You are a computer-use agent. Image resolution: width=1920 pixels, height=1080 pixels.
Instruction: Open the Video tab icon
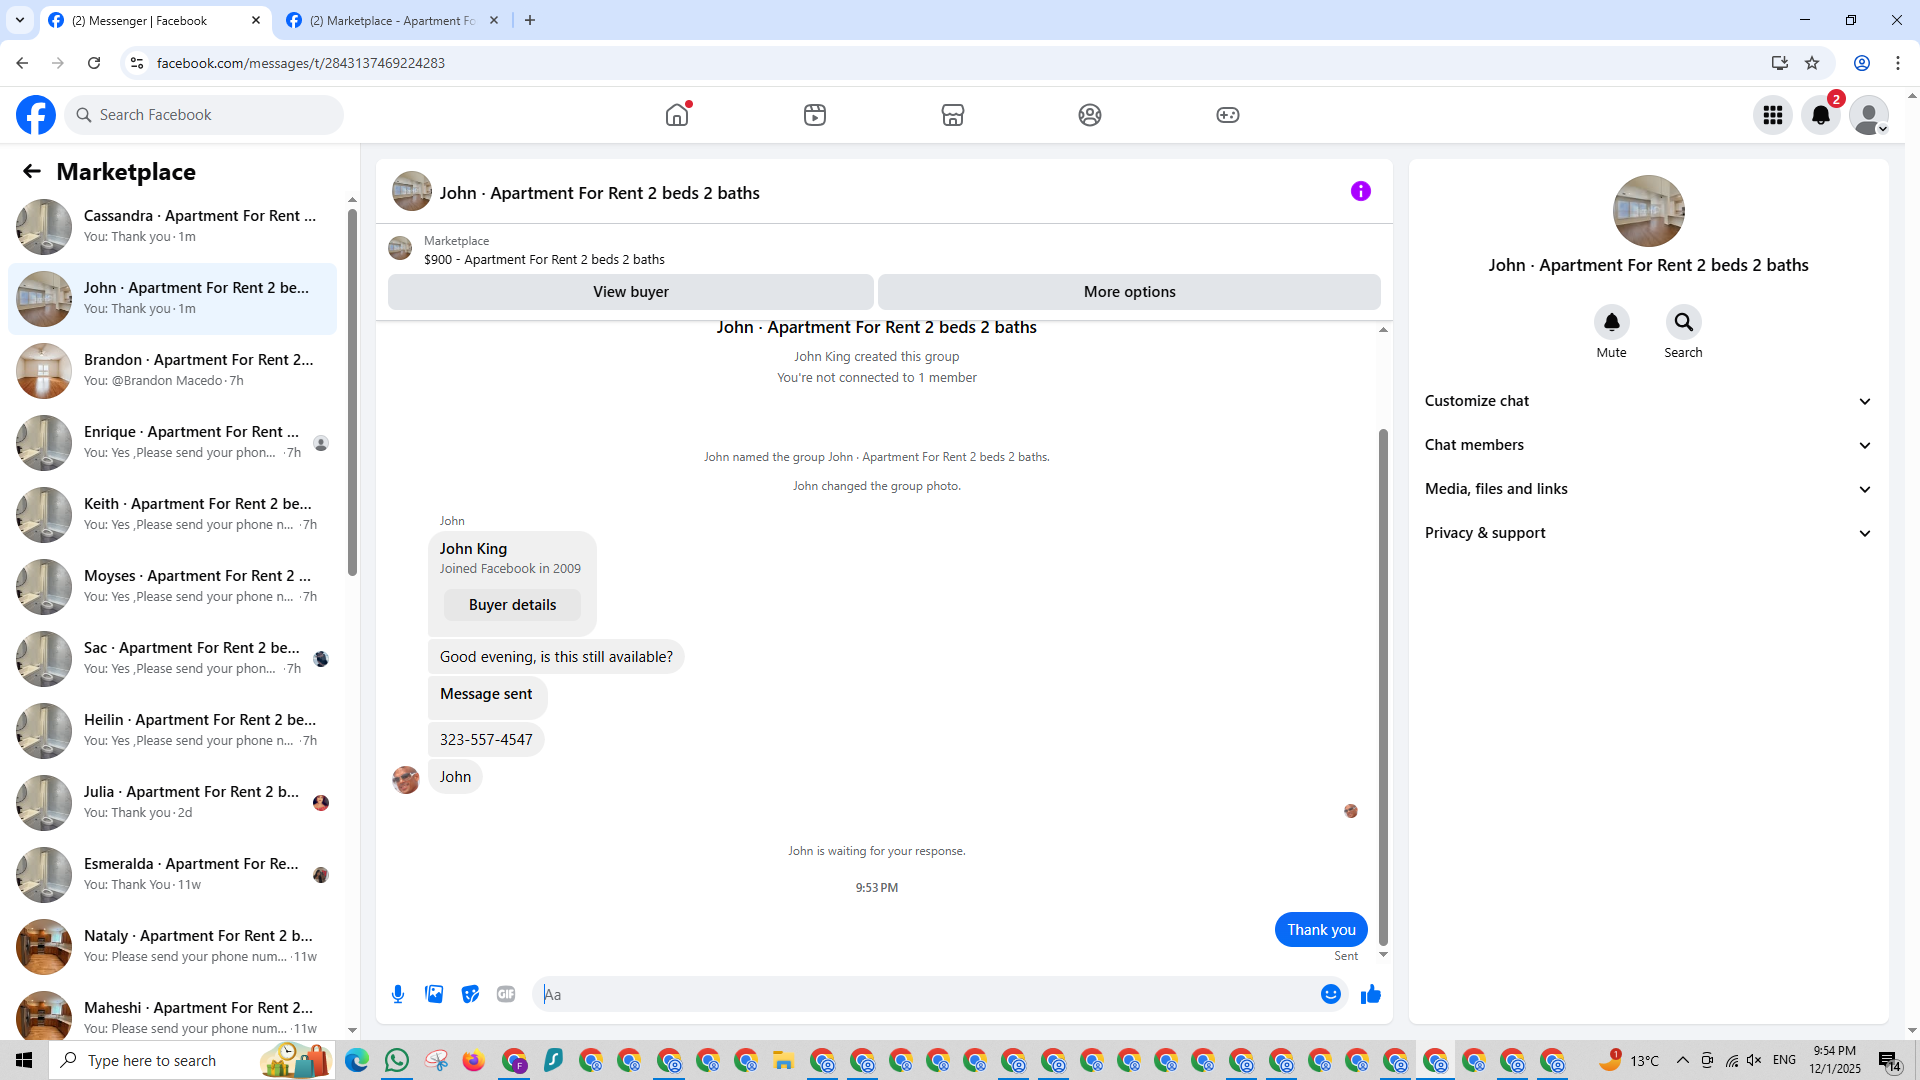pos(815,115)
